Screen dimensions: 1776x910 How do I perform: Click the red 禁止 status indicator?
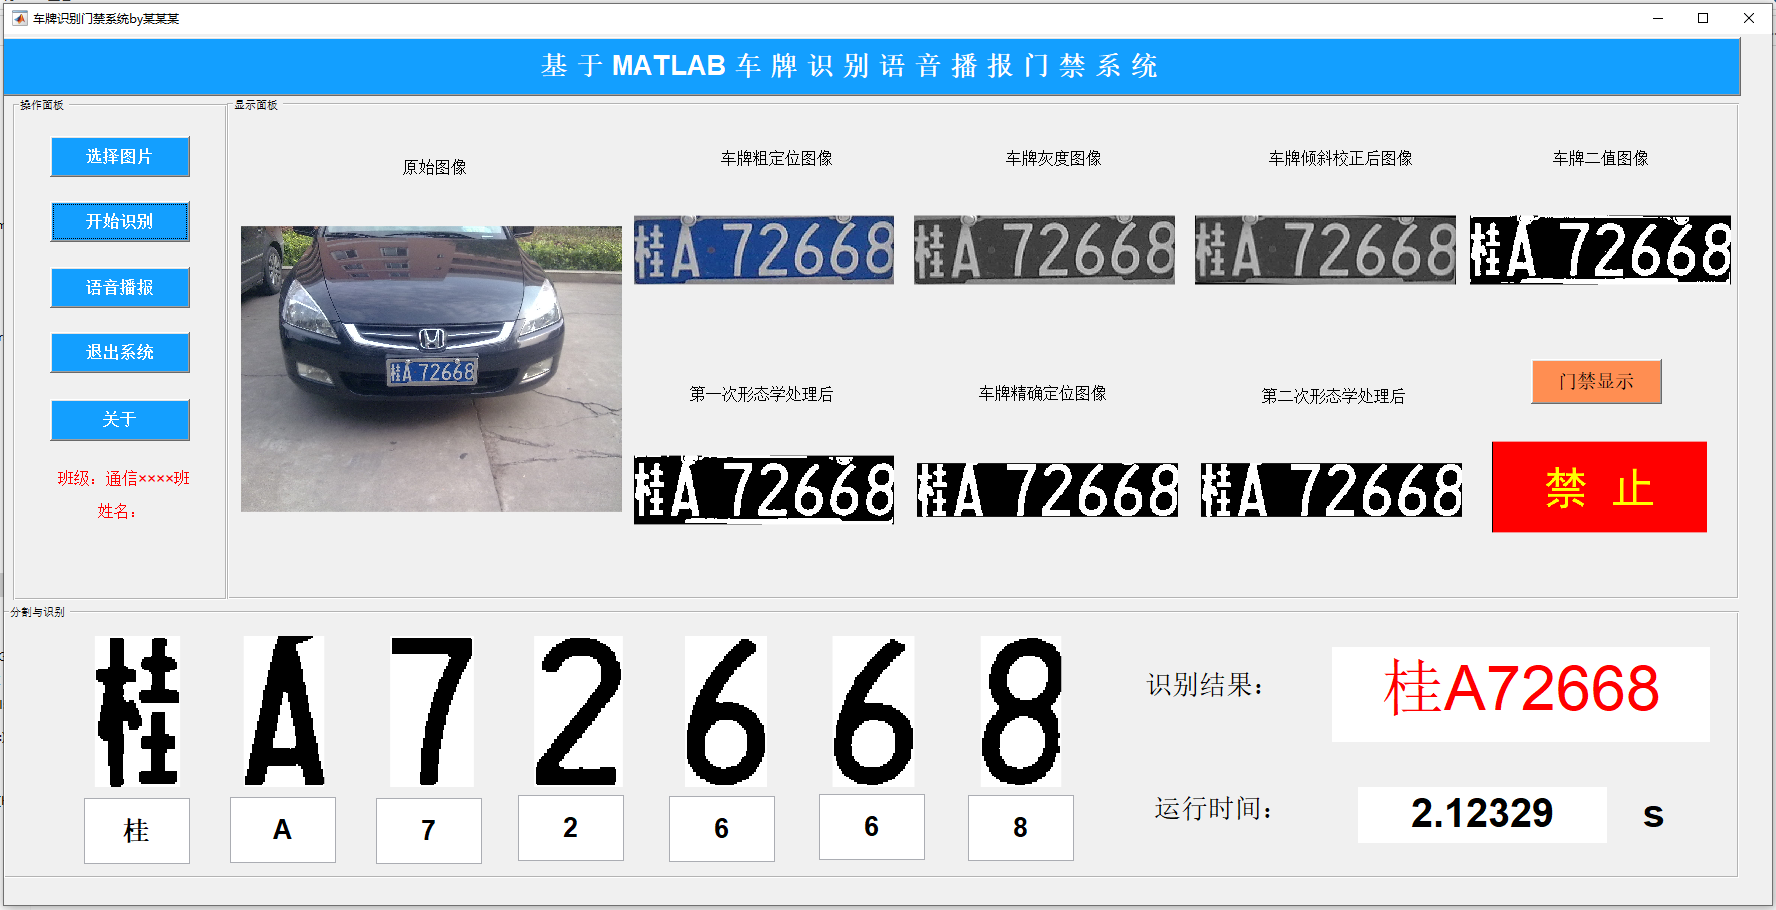[x=1599, y=487]
